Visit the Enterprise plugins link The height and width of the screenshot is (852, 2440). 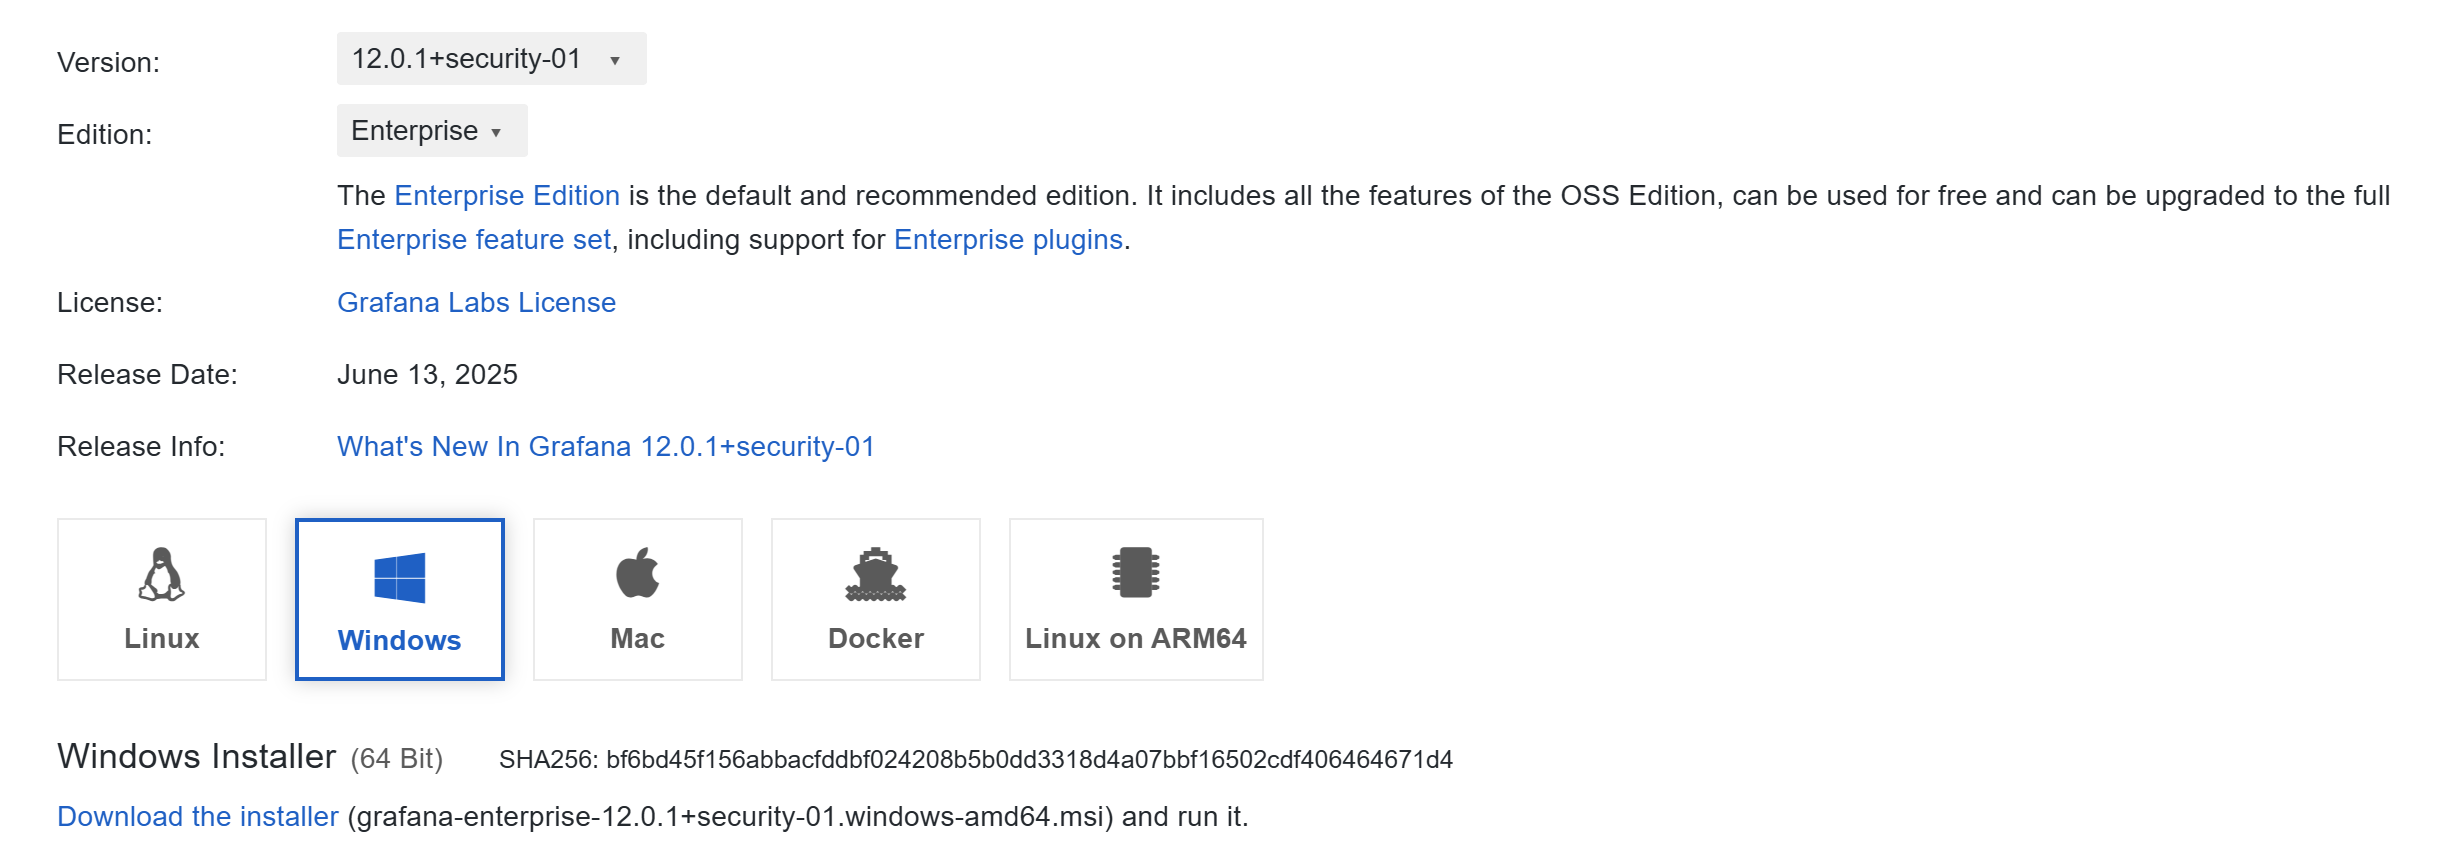coord(1008,240)
